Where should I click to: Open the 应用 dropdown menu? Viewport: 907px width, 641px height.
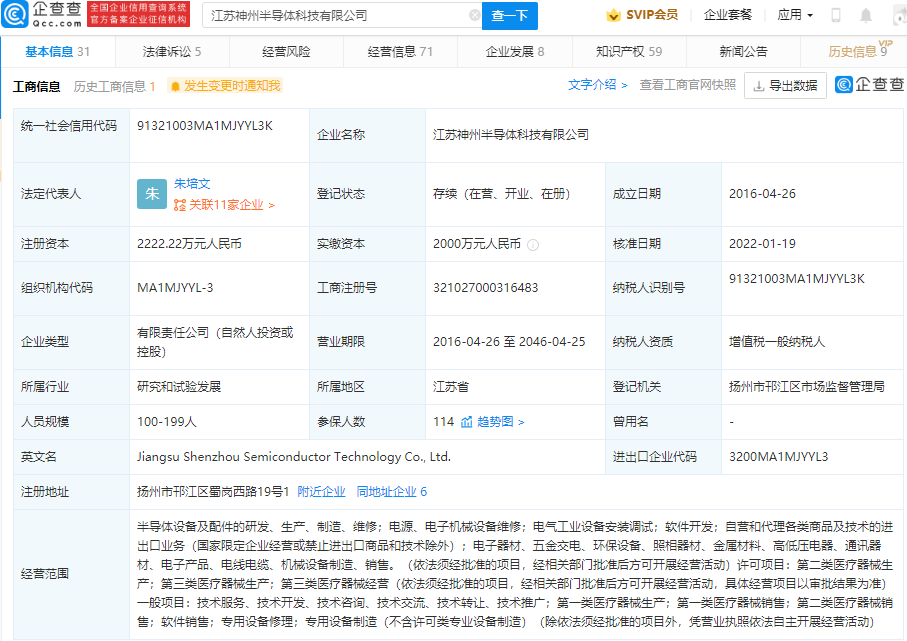[795, 15]
